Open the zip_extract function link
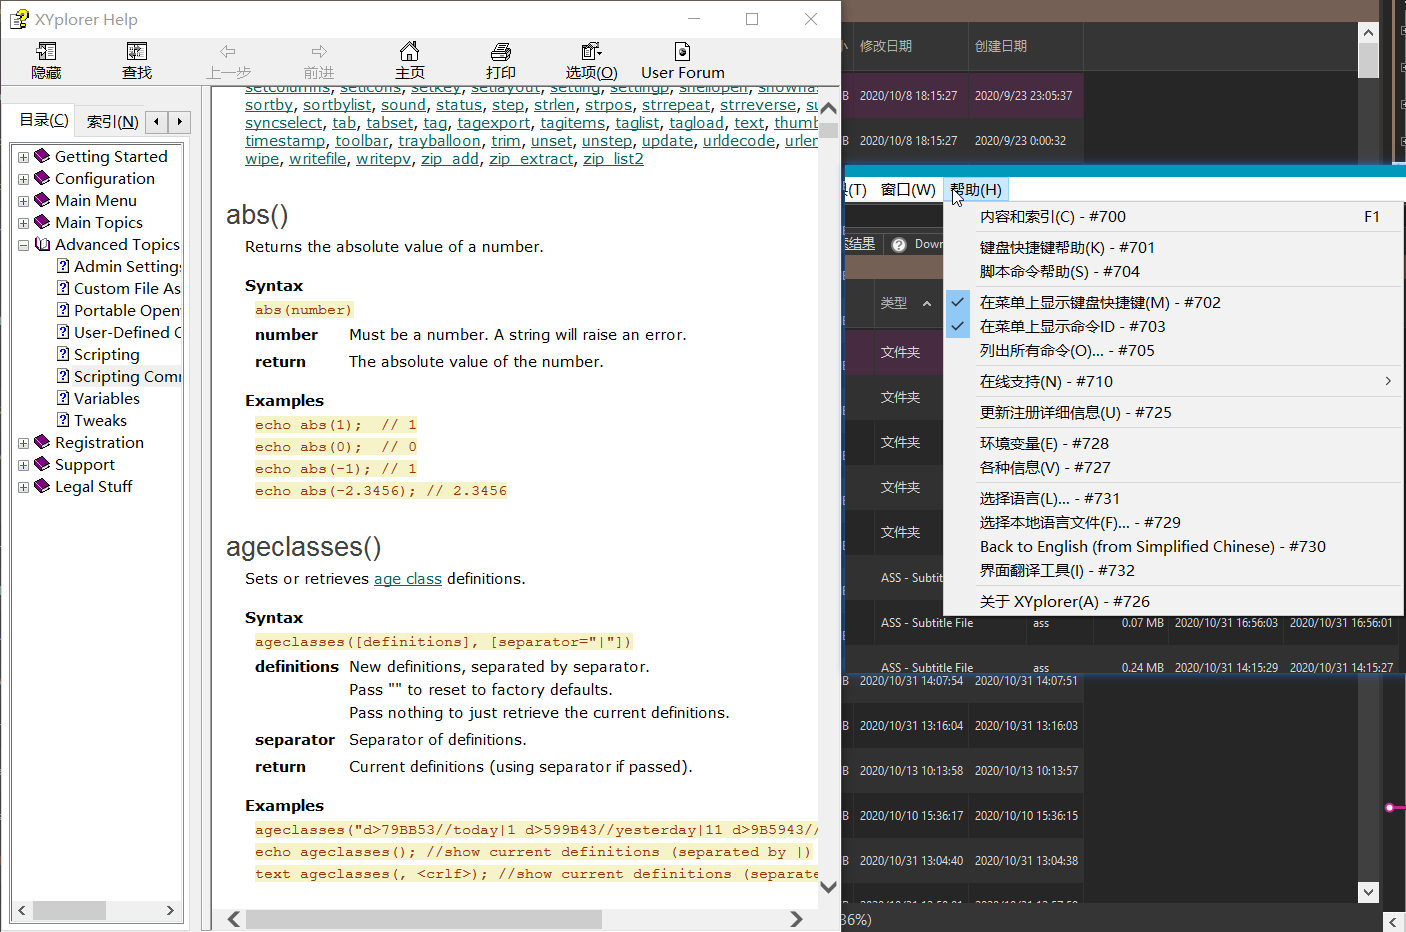 [x=531, y=159]
